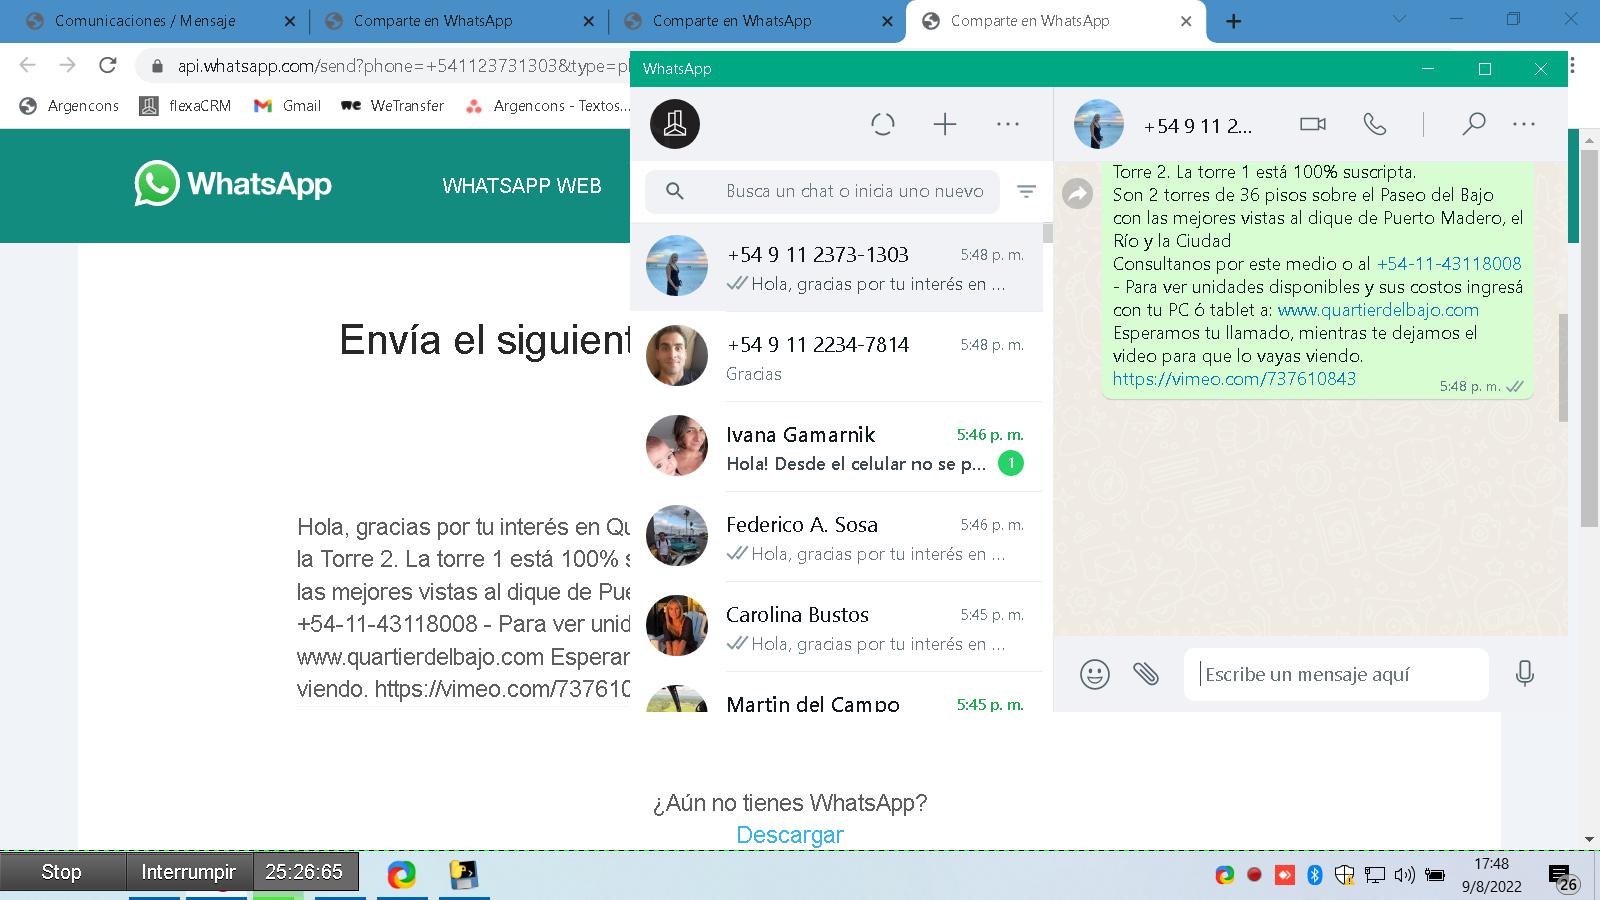Screen dimensions: 1600x900
Task: Click Bluetooth icon in system tray
Action: [x=1315, y=875]
